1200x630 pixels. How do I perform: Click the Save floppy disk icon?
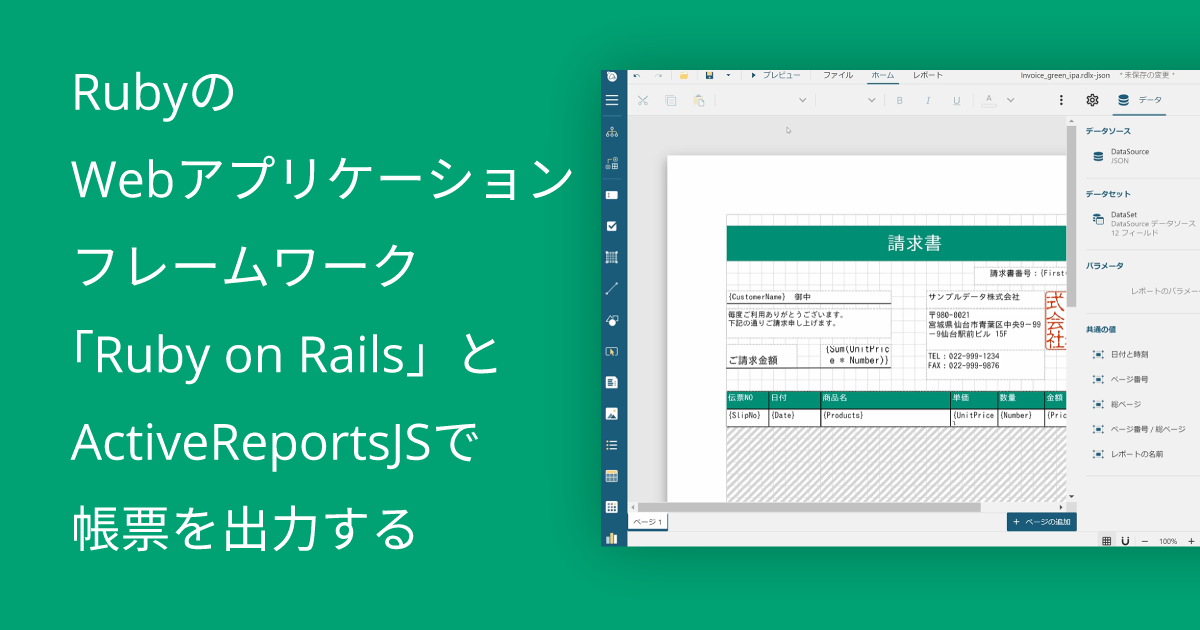click(709, 75)
